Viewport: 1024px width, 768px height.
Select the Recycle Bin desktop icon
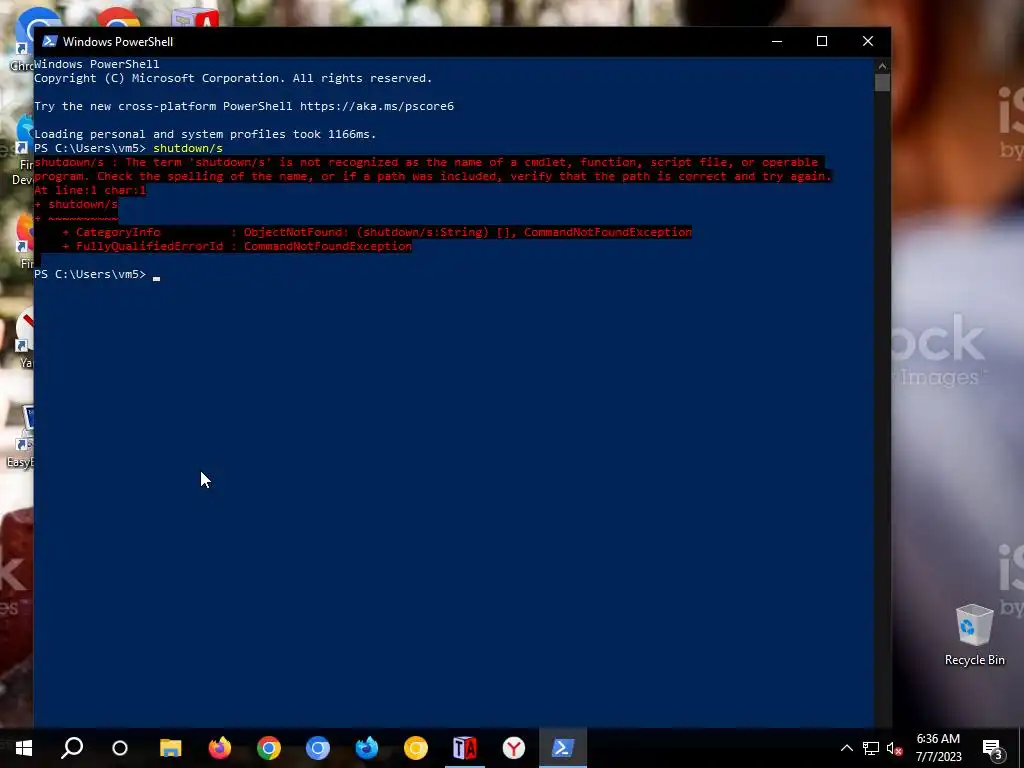pyautogui.click(x=974, y=635)
